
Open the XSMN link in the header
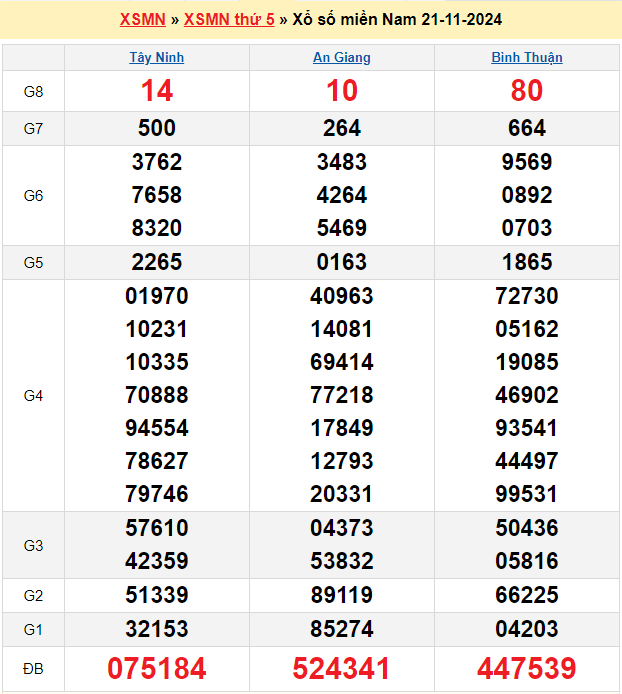tap(142, 20)
